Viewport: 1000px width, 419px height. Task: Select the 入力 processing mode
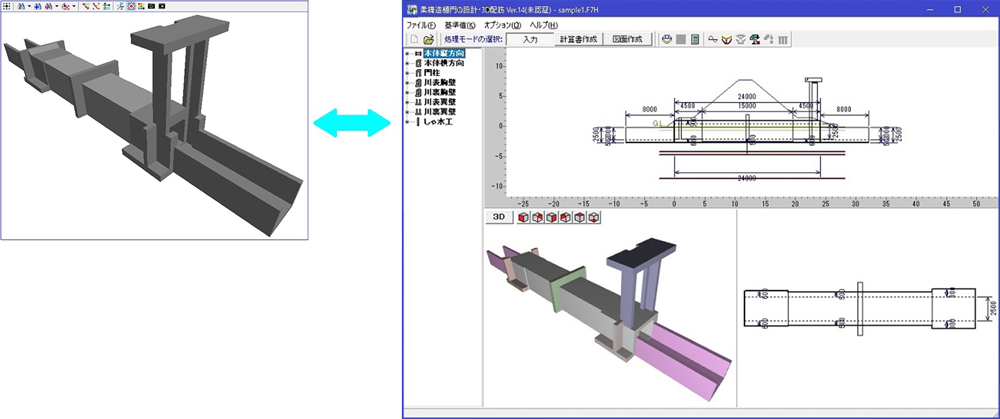(x=529, y=40)
